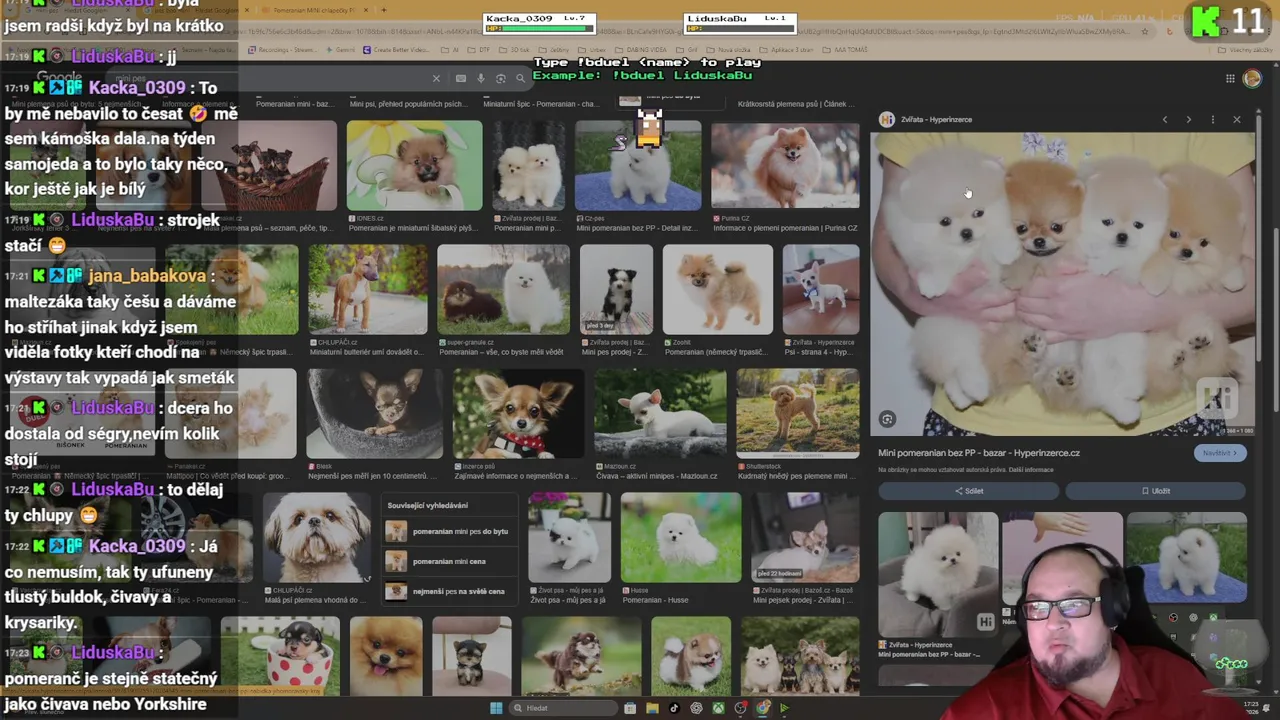
Task: Open Mini pejsek prodej Bazoš image
Action: pyautogui.click(x=805, y=538)
